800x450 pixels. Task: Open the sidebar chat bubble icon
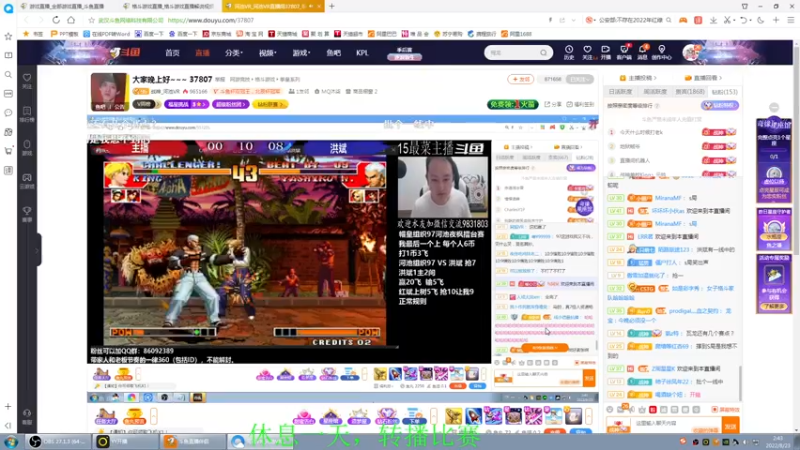point(8,113)
